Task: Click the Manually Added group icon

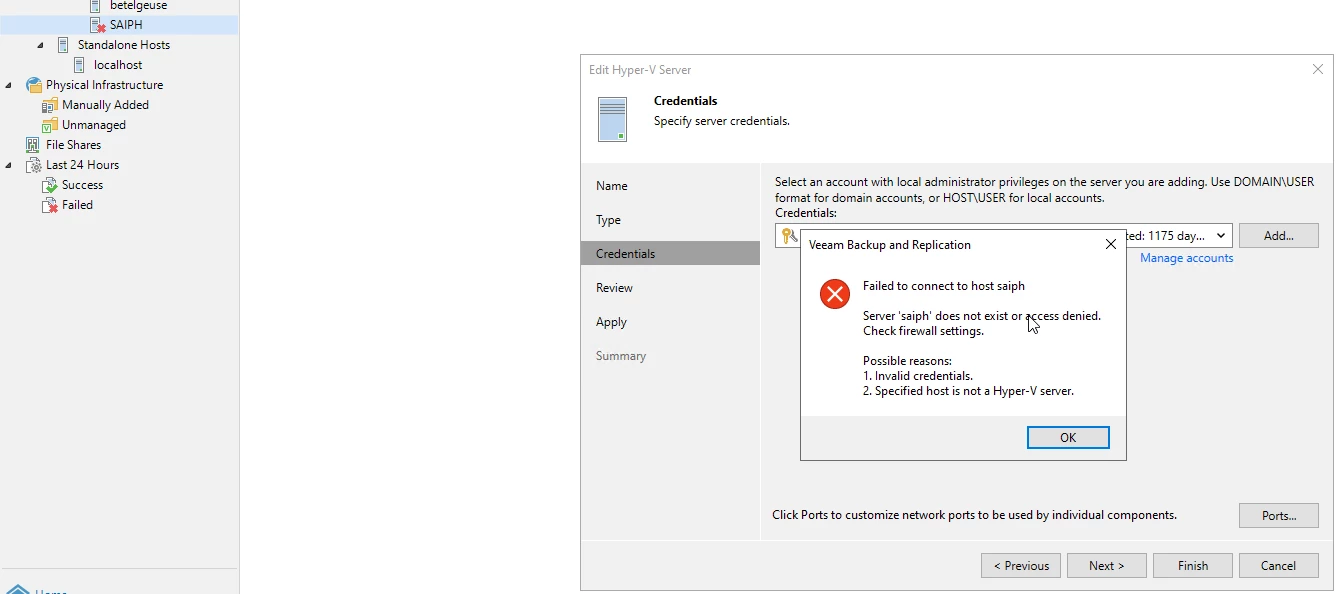Action: pyautogui.click(x=50, y=105)
